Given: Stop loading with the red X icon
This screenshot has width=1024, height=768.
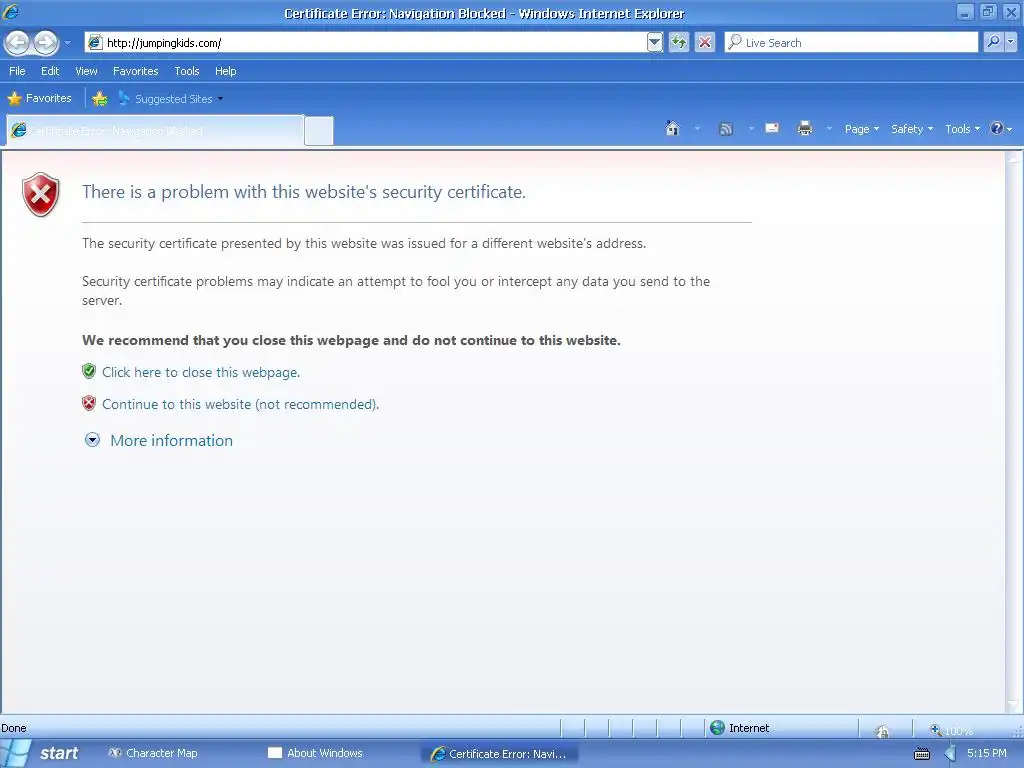Looking at the screenshot, I should coord(705,43).
